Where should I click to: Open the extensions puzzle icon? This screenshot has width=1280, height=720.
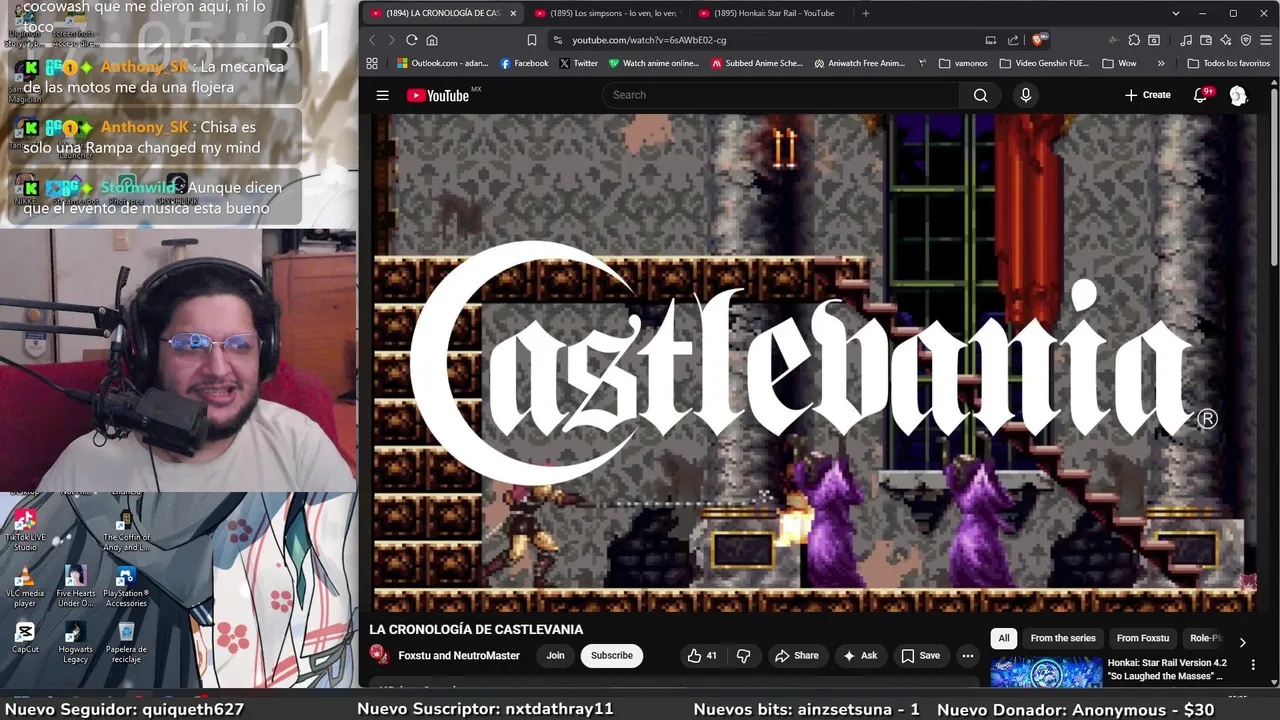point(1134,40)
